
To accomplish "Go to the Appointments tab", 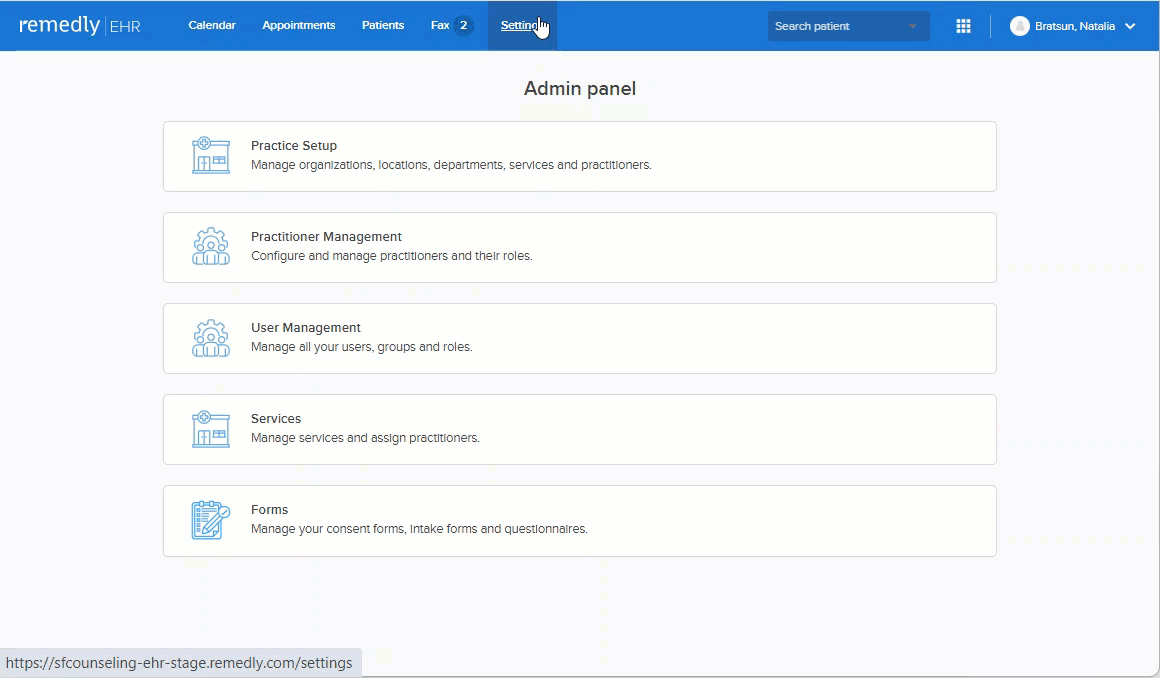I will (299, 25).
